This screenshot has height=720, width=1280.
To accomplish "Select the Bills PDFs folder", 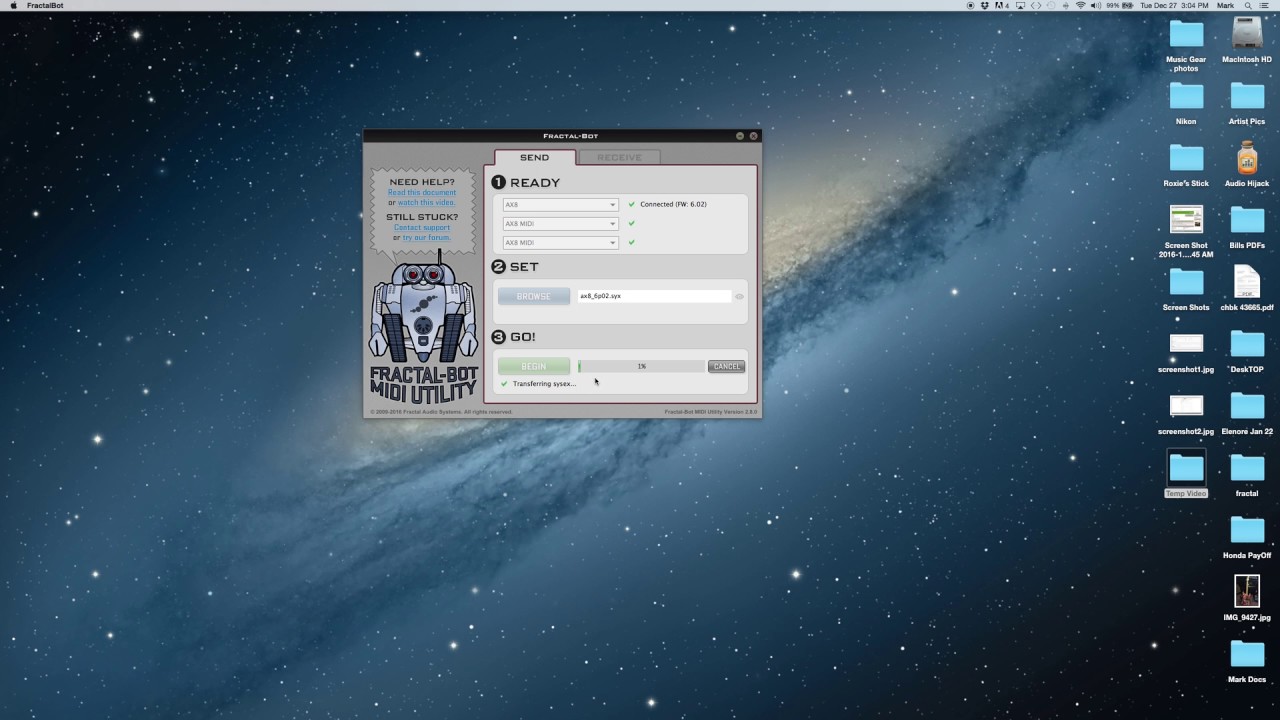I will click(1247, 220).
